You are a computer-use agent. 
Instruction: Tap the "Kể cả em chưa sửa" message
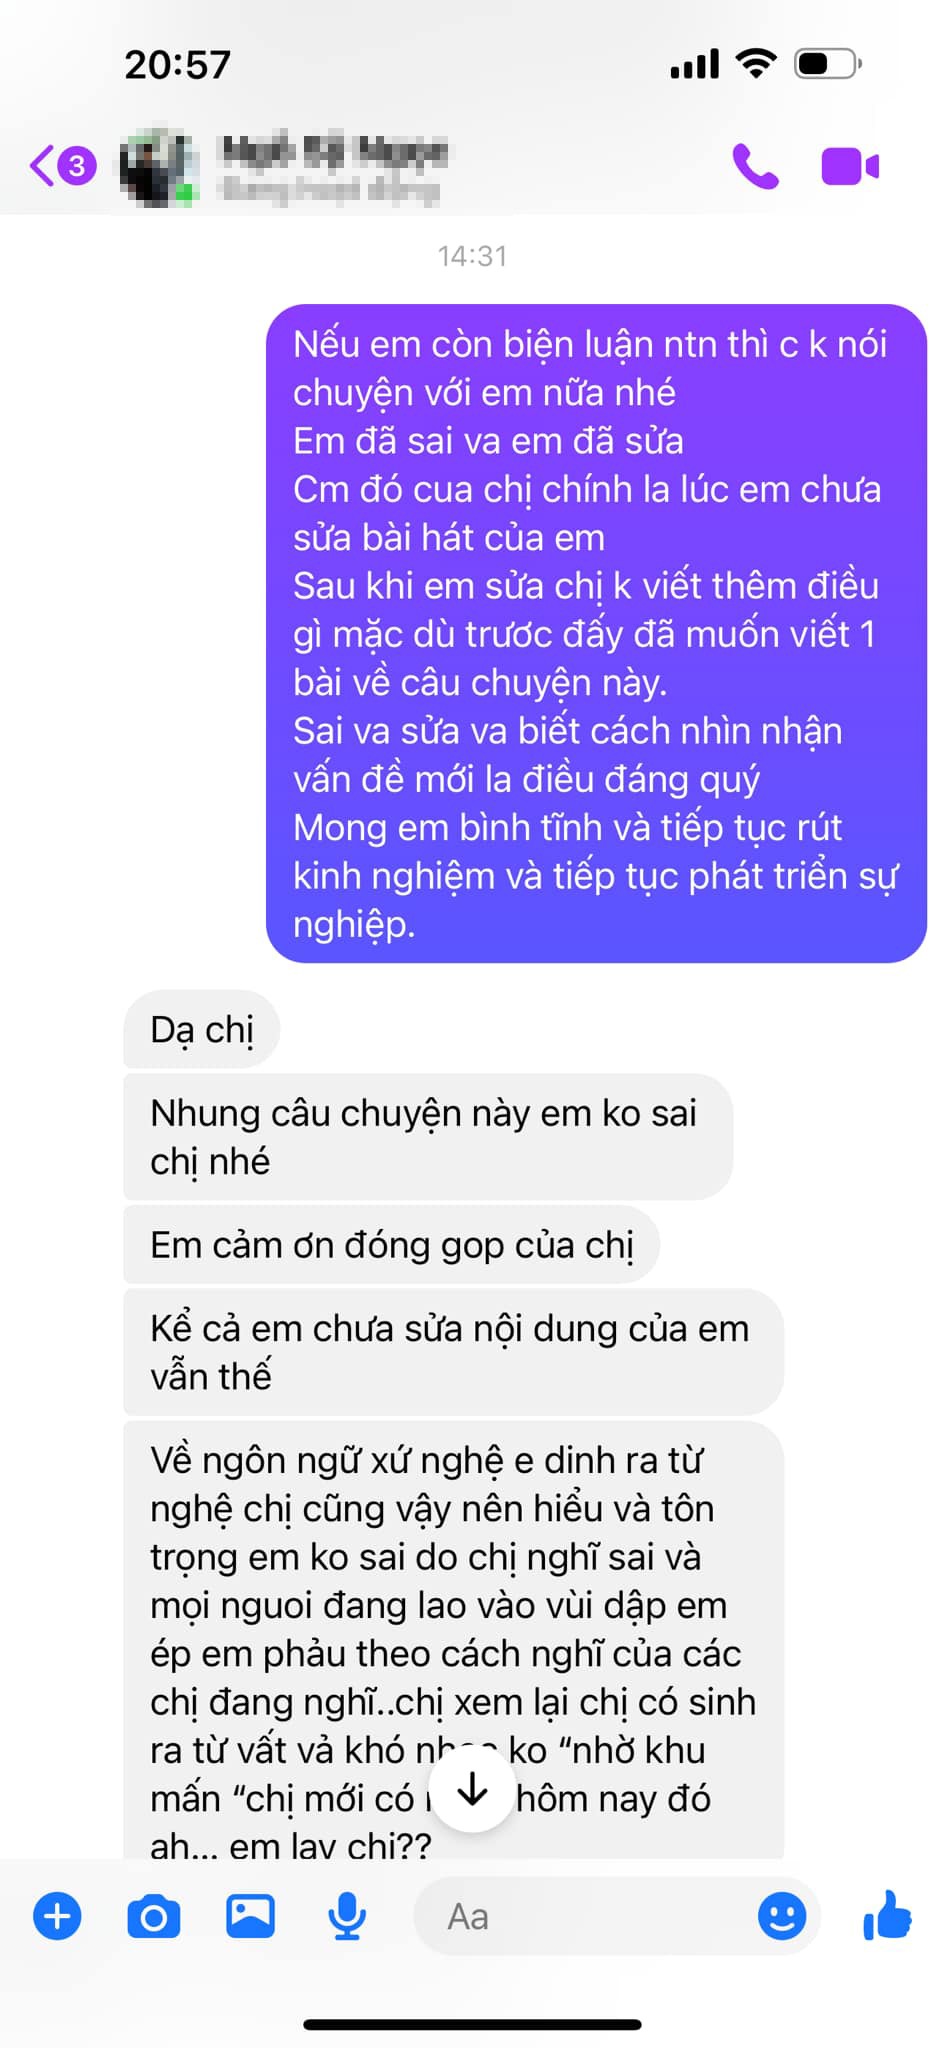coord(453,1352)
